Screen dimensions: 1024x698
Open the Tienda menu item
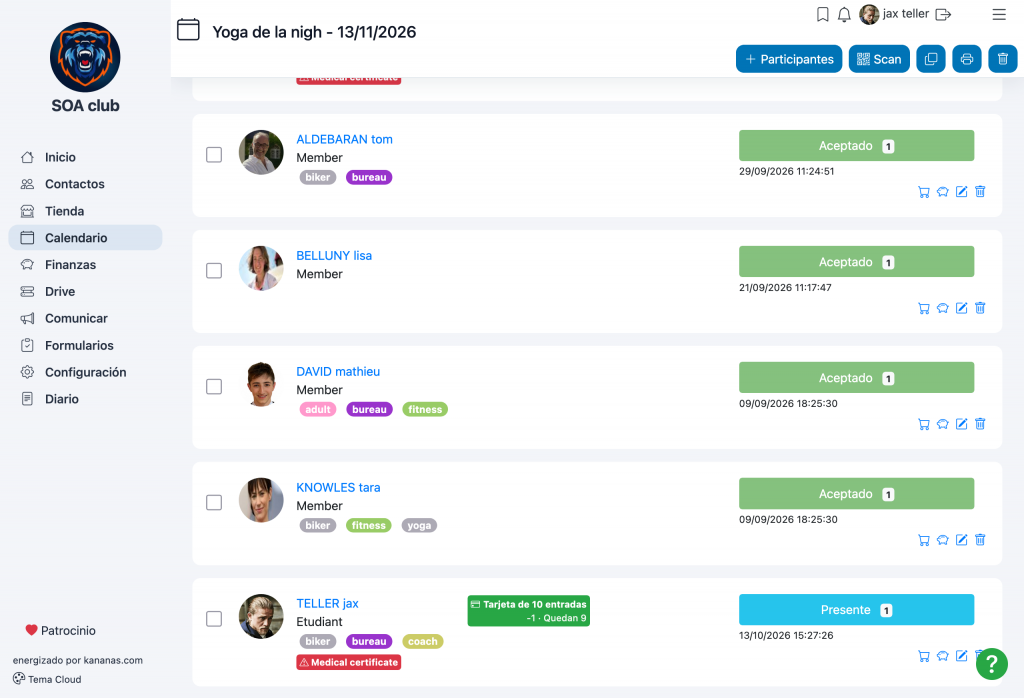coord(85,211)
